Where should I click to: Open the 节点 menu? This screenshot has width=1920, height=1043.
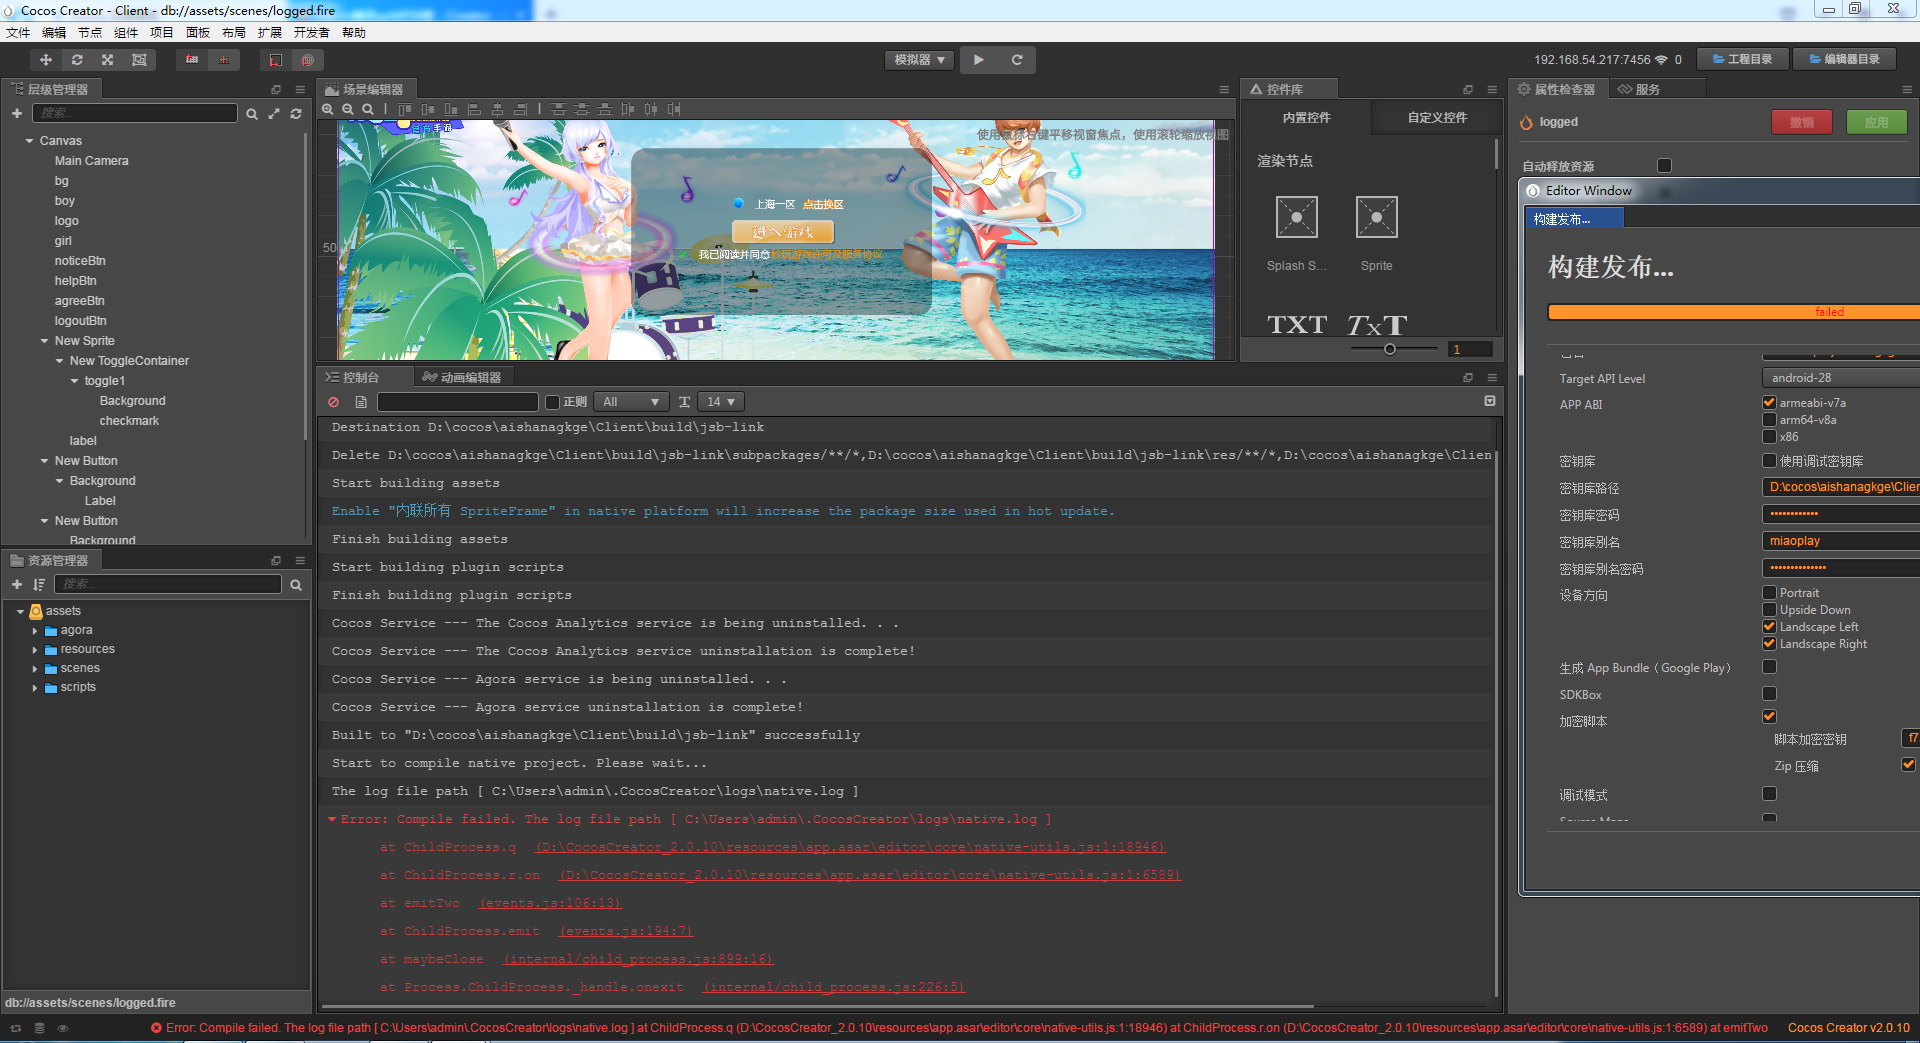pyautogui.click(x=90, y=33)
